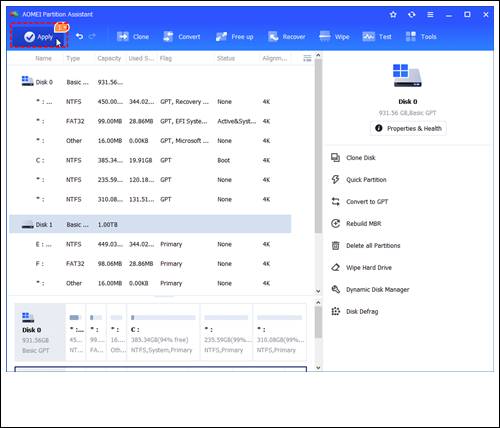The height and width of the screenshot is (428, 500).
Task: Launch Disk Defrag
Action: [355, 312]
